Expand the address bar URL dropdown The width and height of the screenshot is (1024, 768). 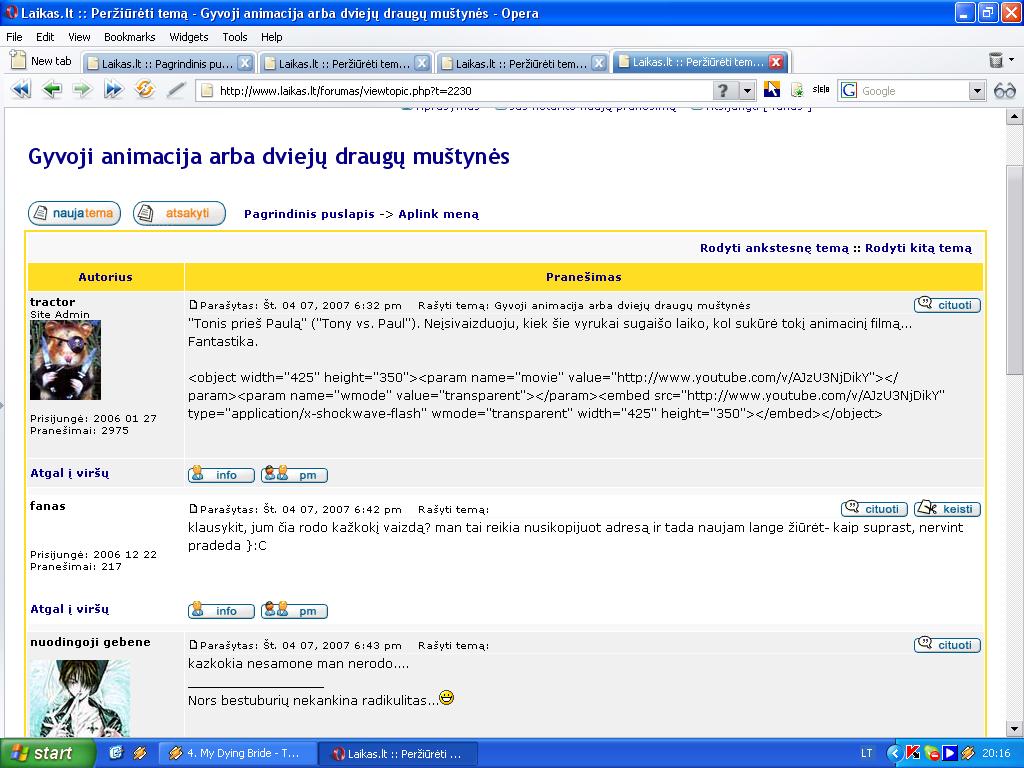(x=748, y=91)
